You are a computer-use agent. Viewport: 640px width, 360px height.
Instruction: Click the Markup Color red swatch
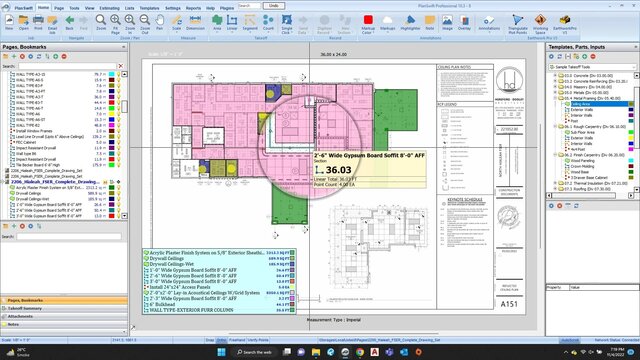coord(368,20)
